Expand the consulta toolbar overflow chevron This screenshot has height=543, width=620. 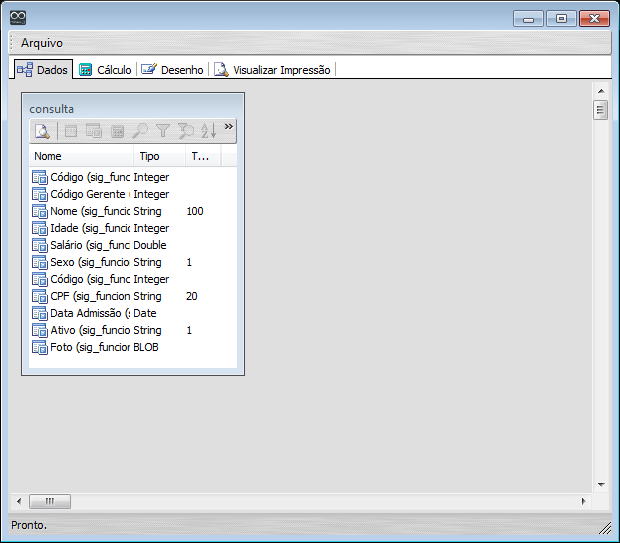tap(228, 127)
